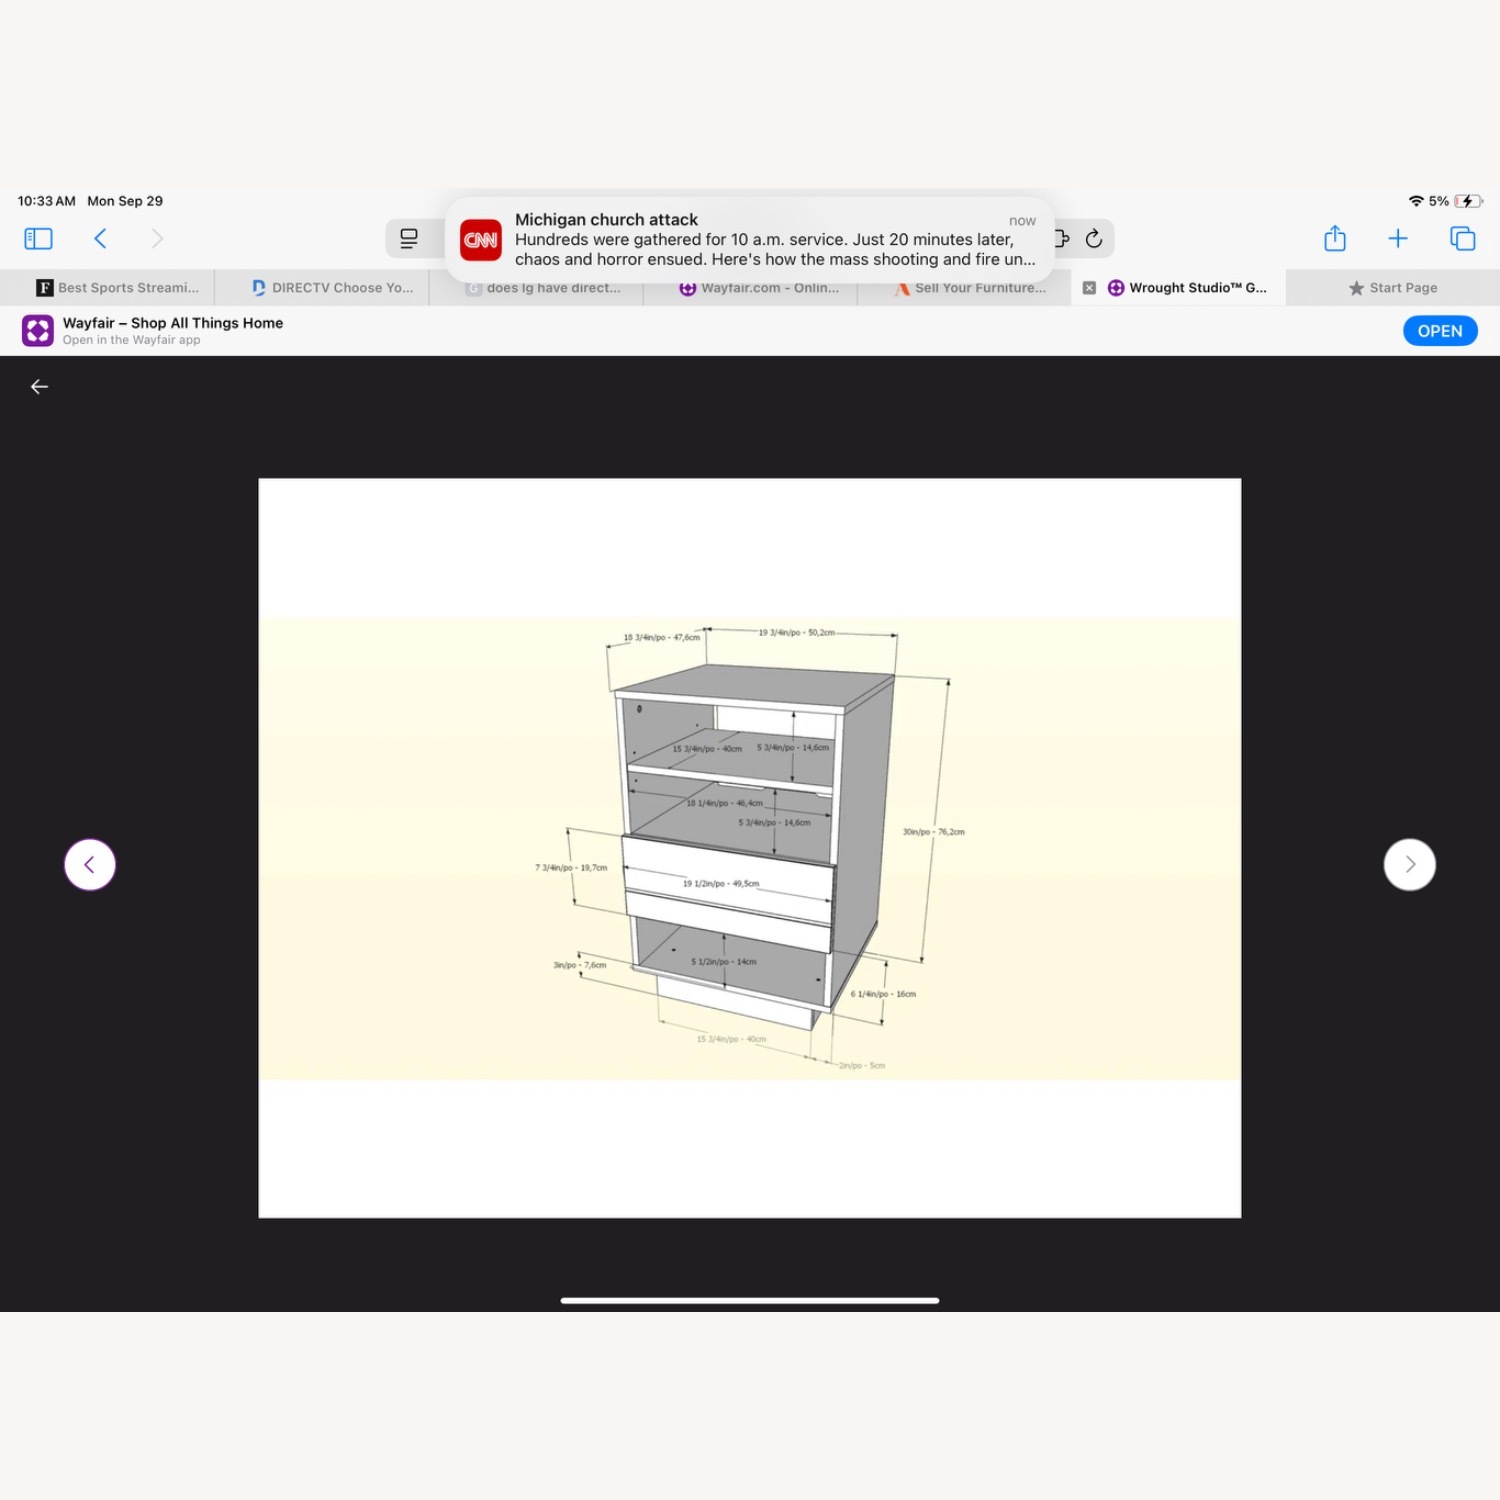This screenshot has width=1500, height=1500.
Task: Tap OPEN to launch Wayfair app
Action: 1439,331
